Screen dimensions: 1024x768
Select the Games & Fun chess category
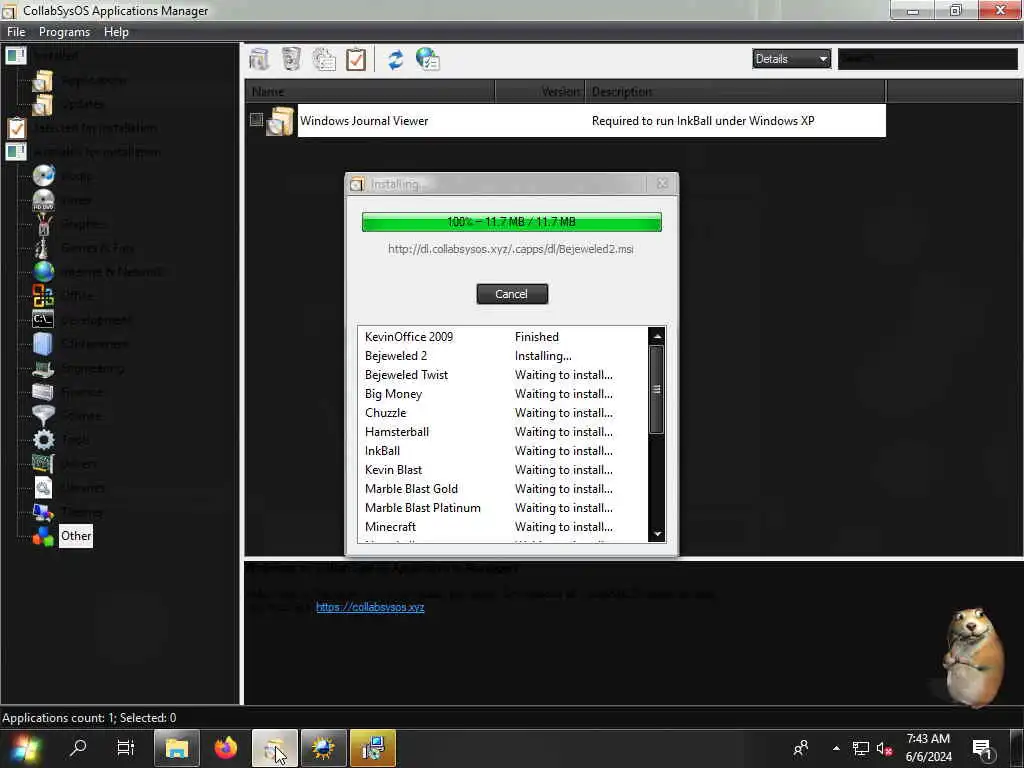84,248
